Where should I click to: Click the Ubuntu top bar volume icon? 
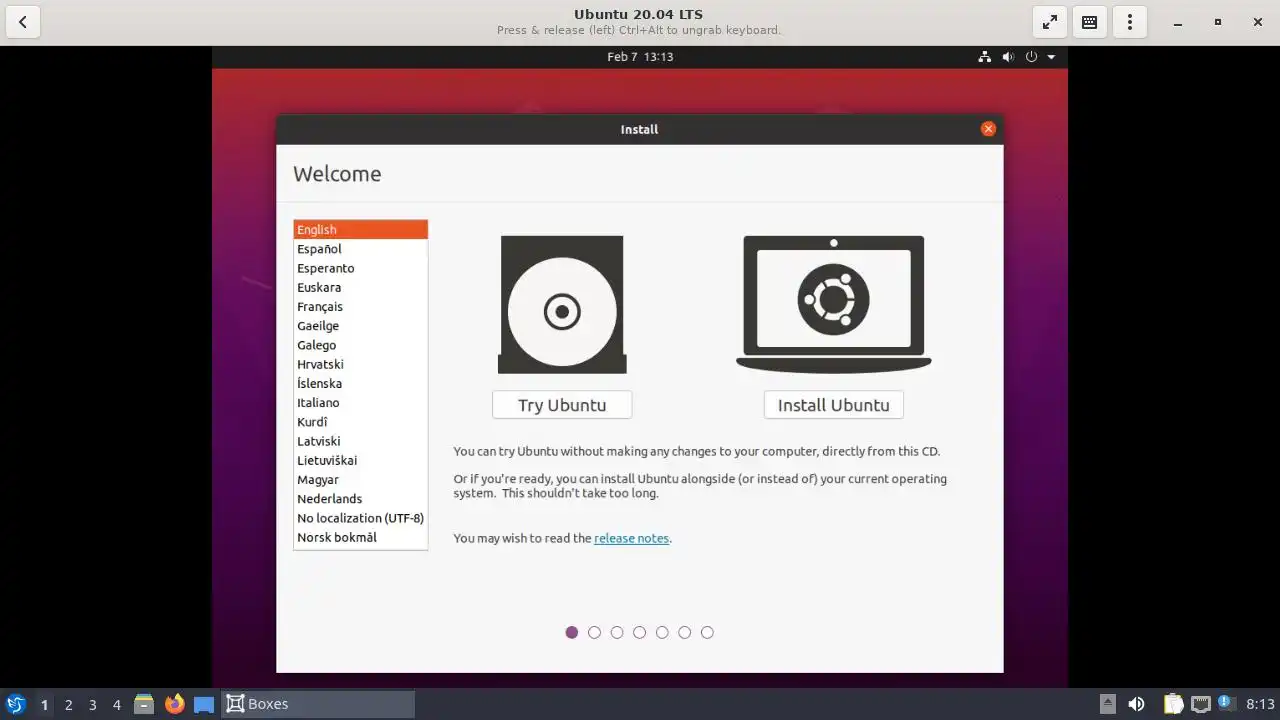pos(1008,57)
